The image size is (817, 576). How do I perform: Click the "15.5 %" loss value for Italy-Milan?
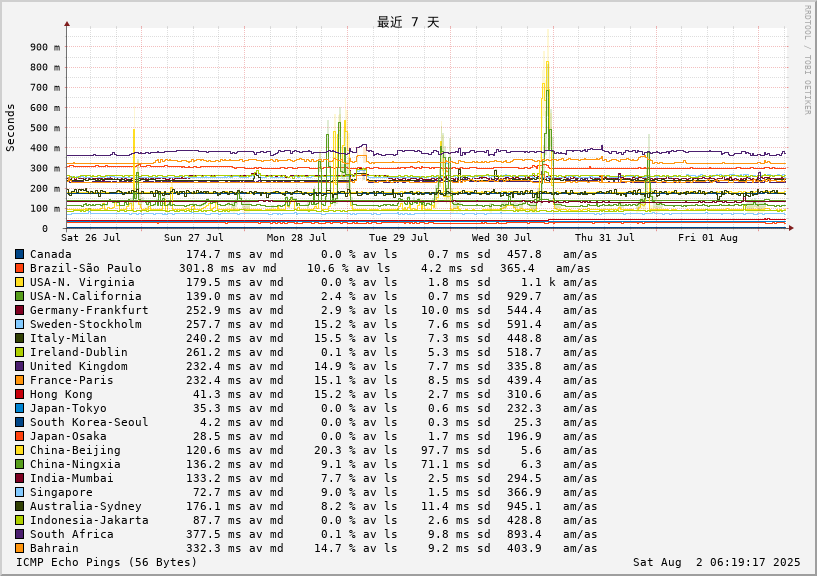pyautogui.click(x=335, y=338)
